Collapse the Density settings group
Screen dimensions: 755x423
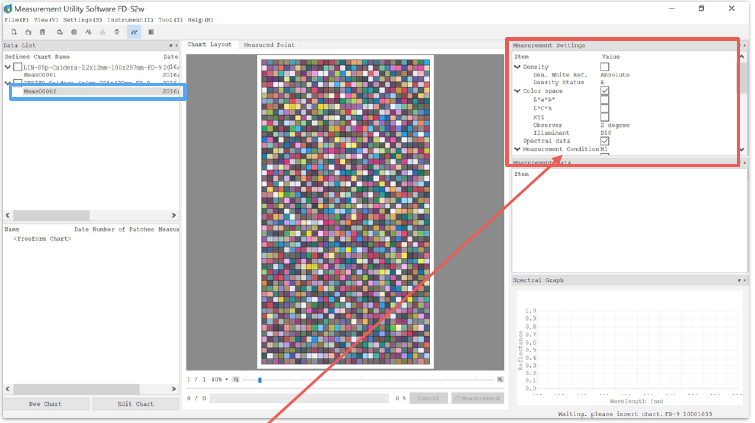[517, 66]
